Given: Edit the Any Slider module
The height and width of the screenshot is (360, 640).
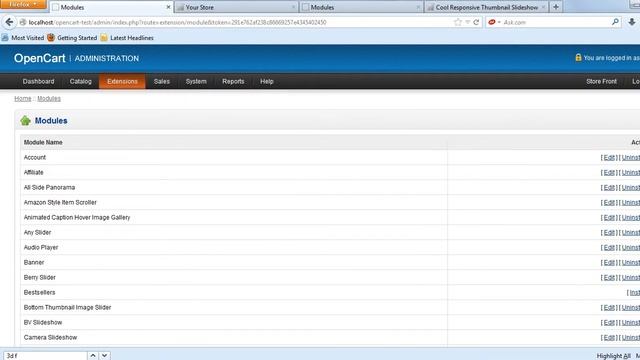Looking at the screenshot, I should point(609,233).
